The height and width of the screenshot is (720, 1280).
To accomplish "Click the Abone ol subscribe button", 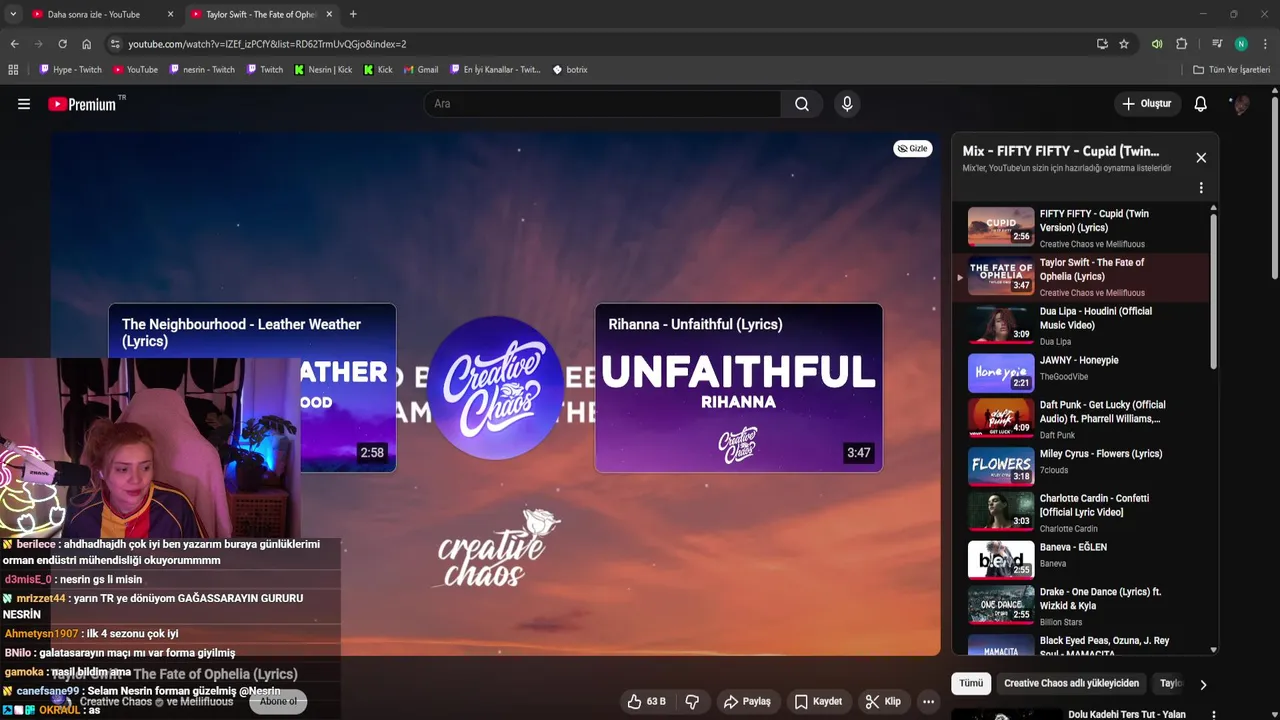I will click(x=278, y=702).
